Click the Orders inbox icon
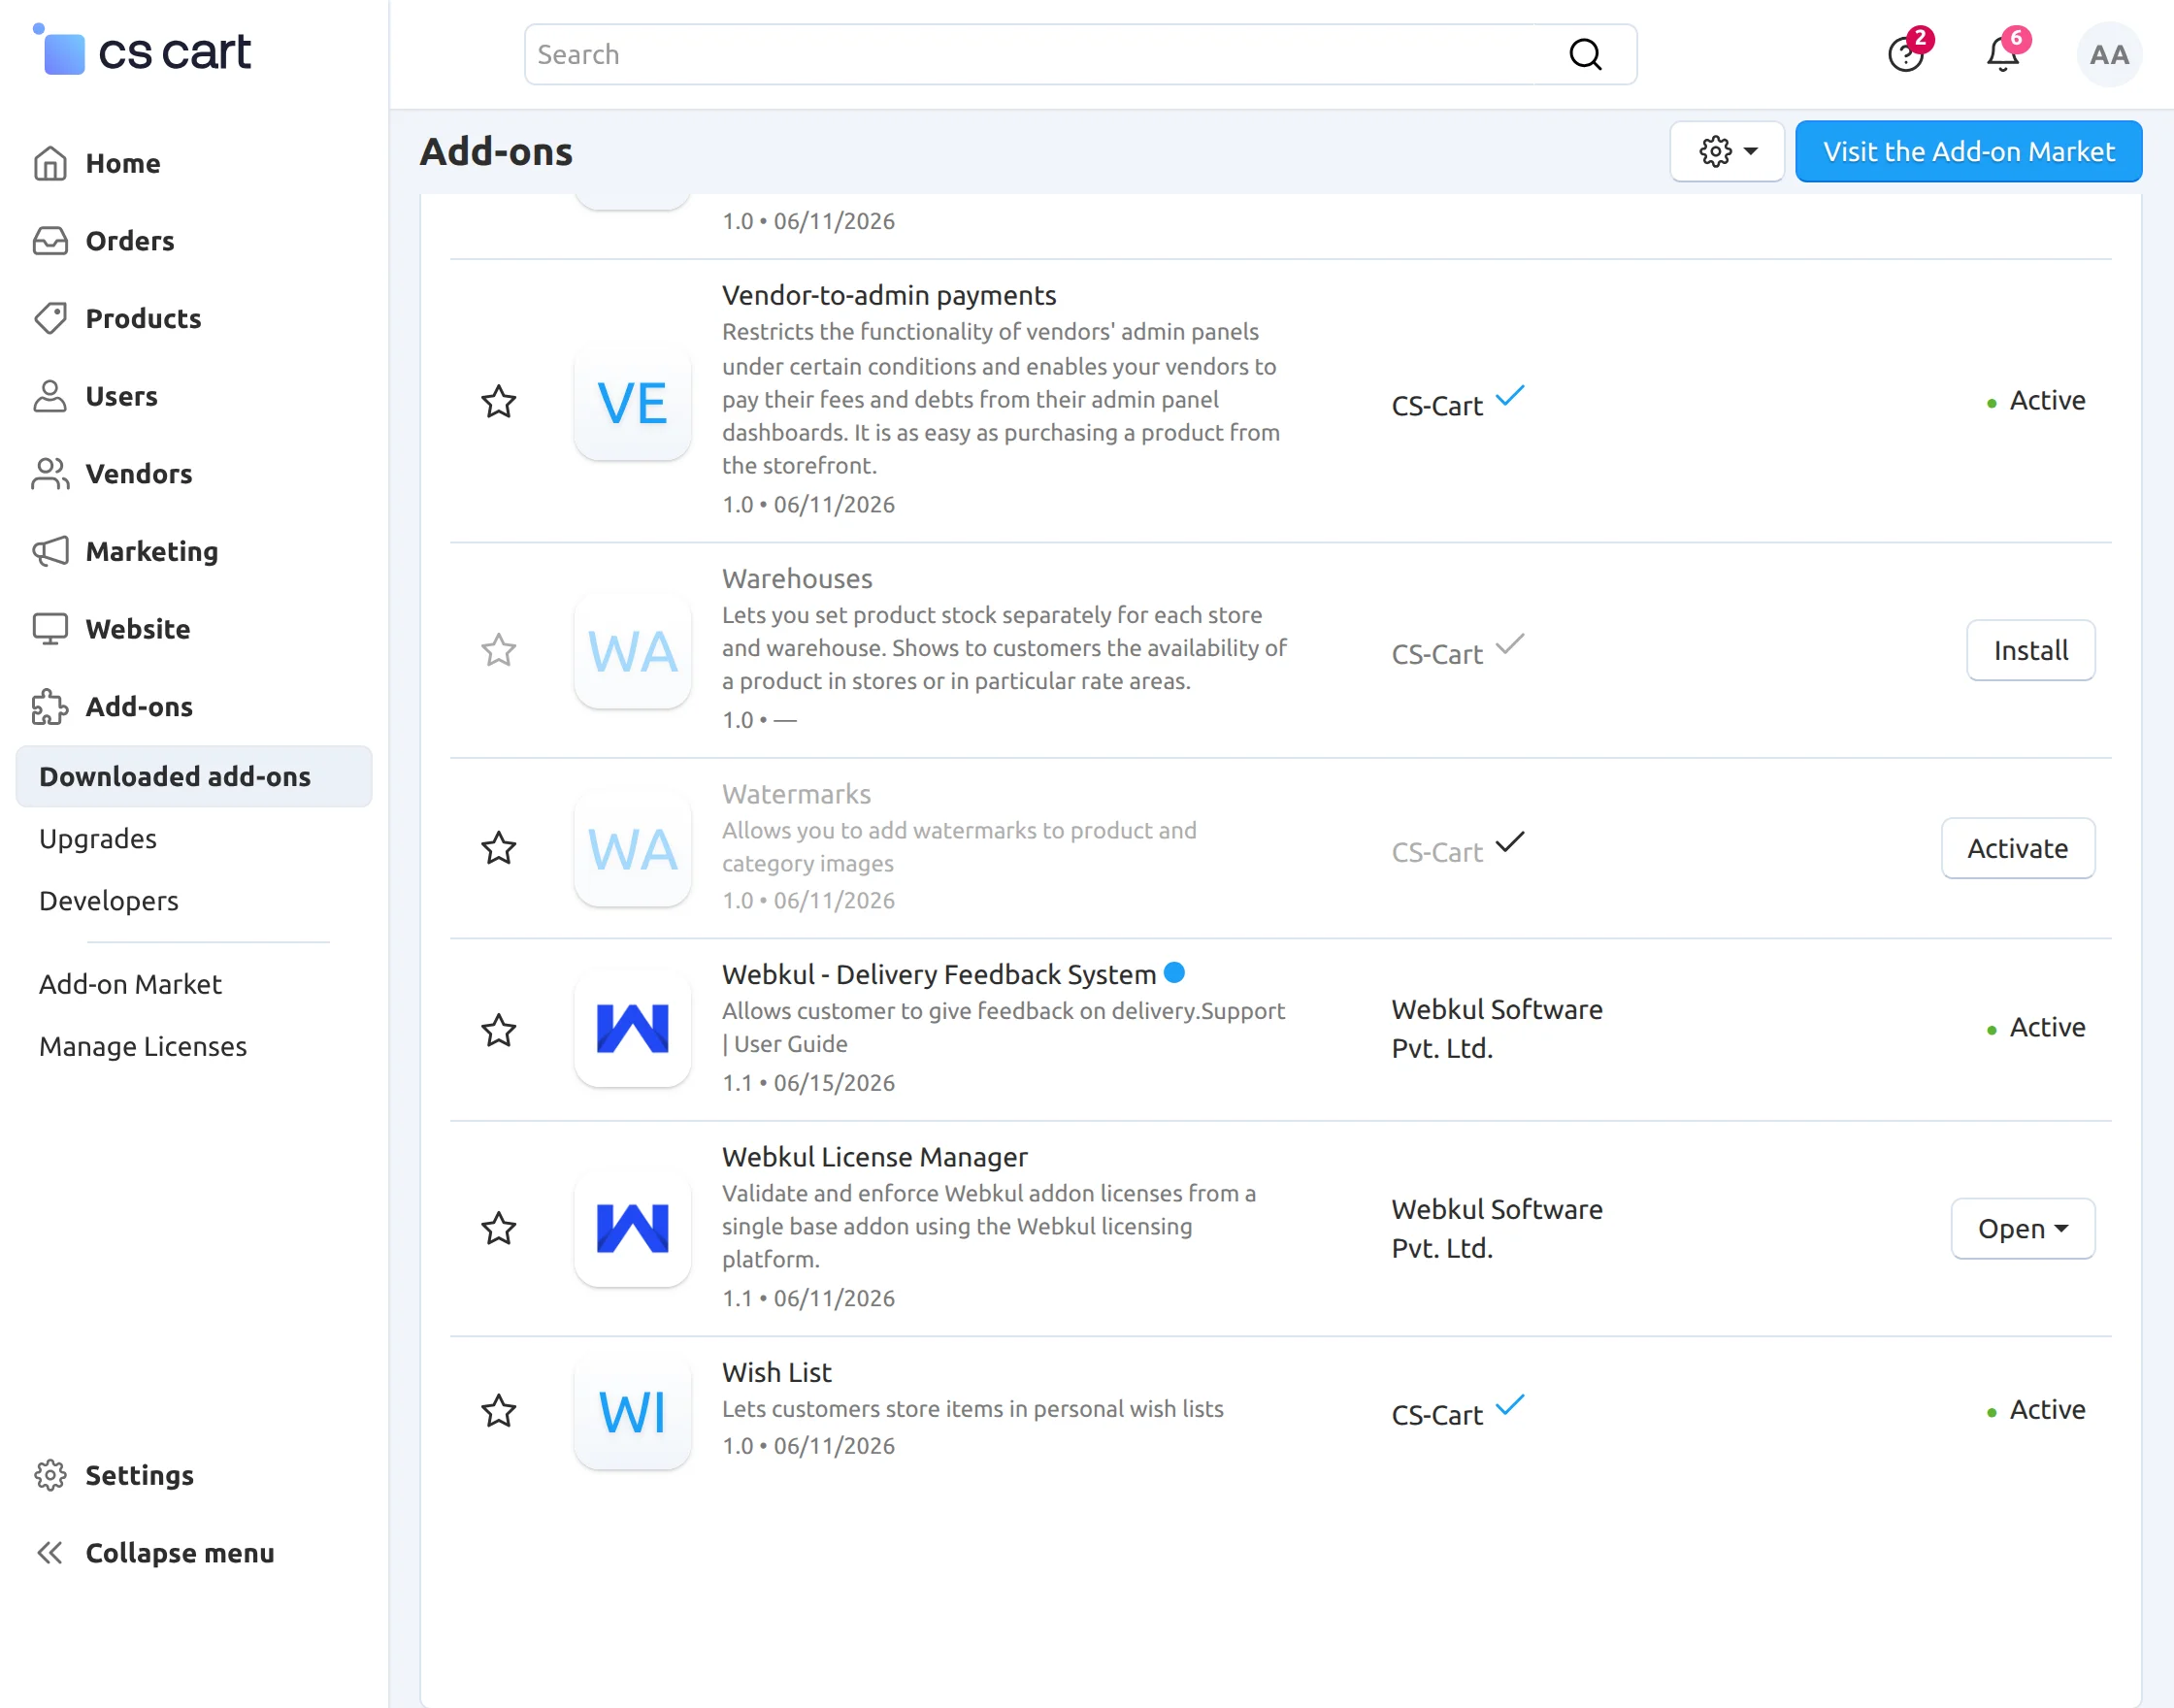Screen dimensions: 2174x1708 pyautogui.click(x=50, y=241)
